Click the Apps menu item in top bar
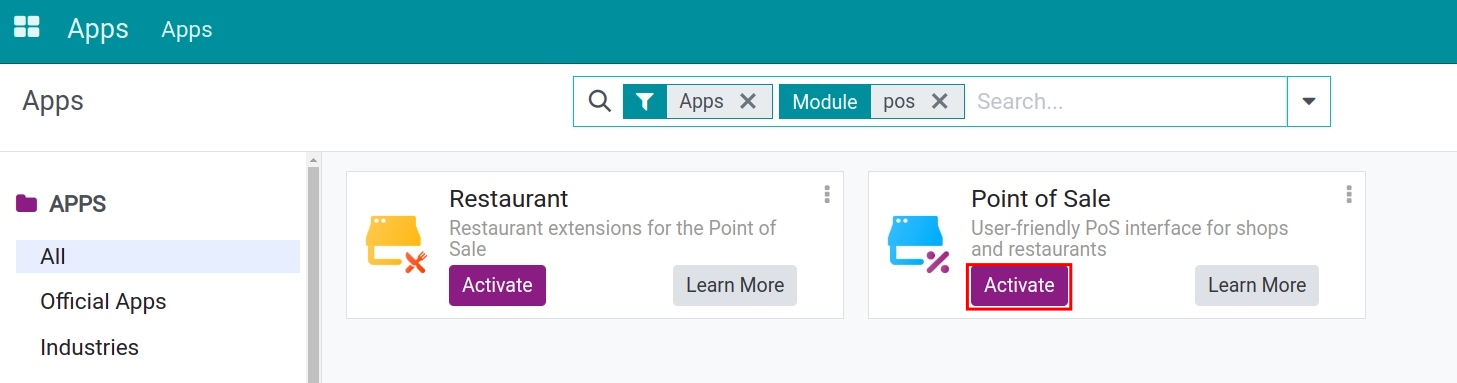1457x383 pixels. tap(187, 30)
